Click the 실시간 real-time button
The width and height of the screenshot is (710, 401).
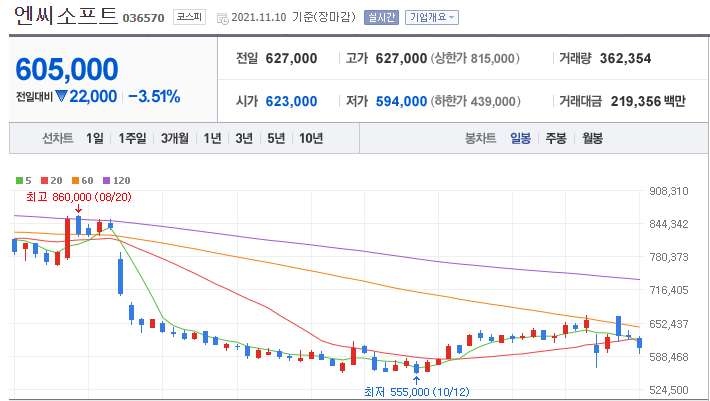[x=381, y=18]
